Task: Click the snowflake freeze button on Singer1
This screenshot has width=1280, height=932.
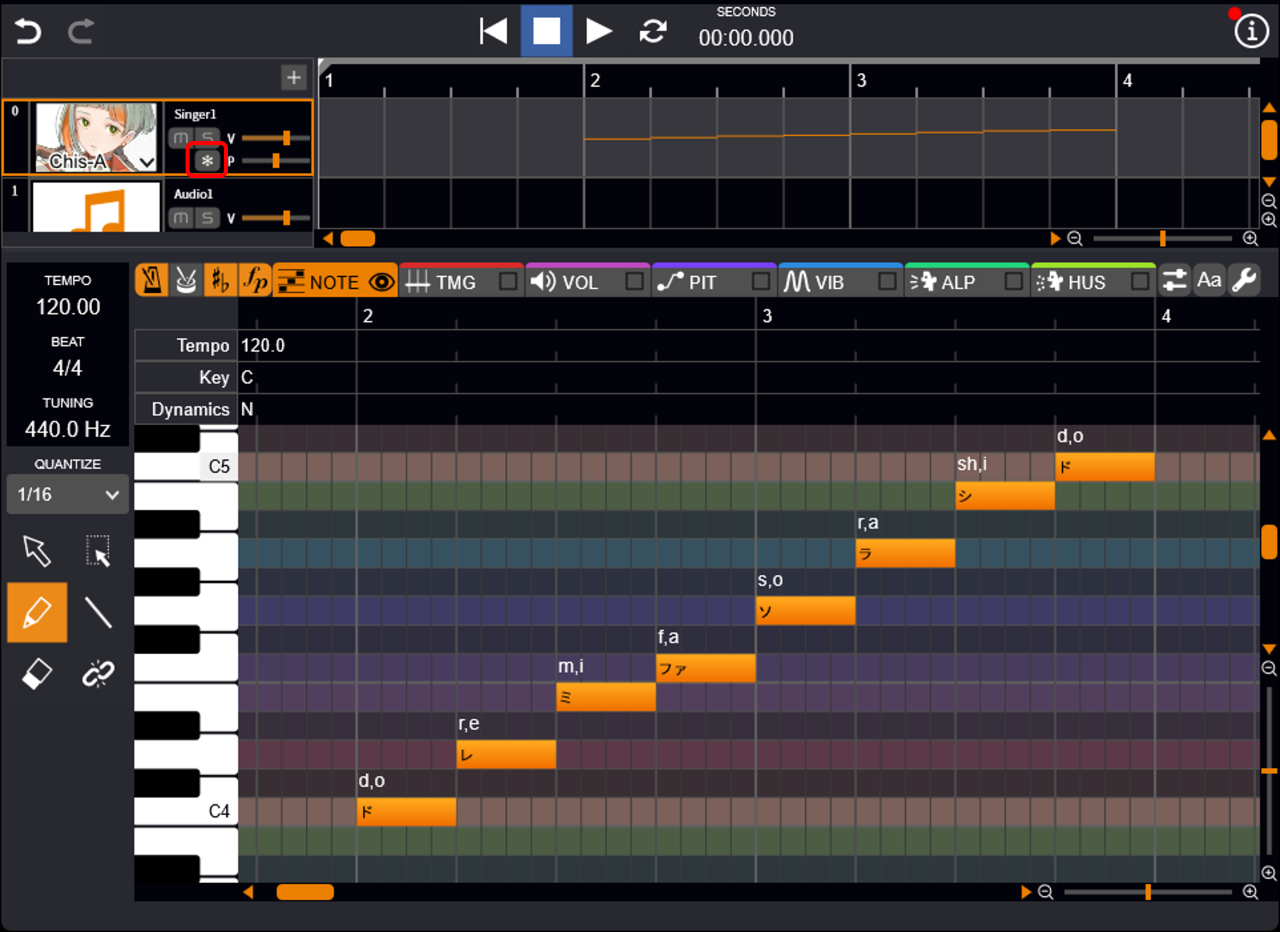Action: tap(207, 160)
